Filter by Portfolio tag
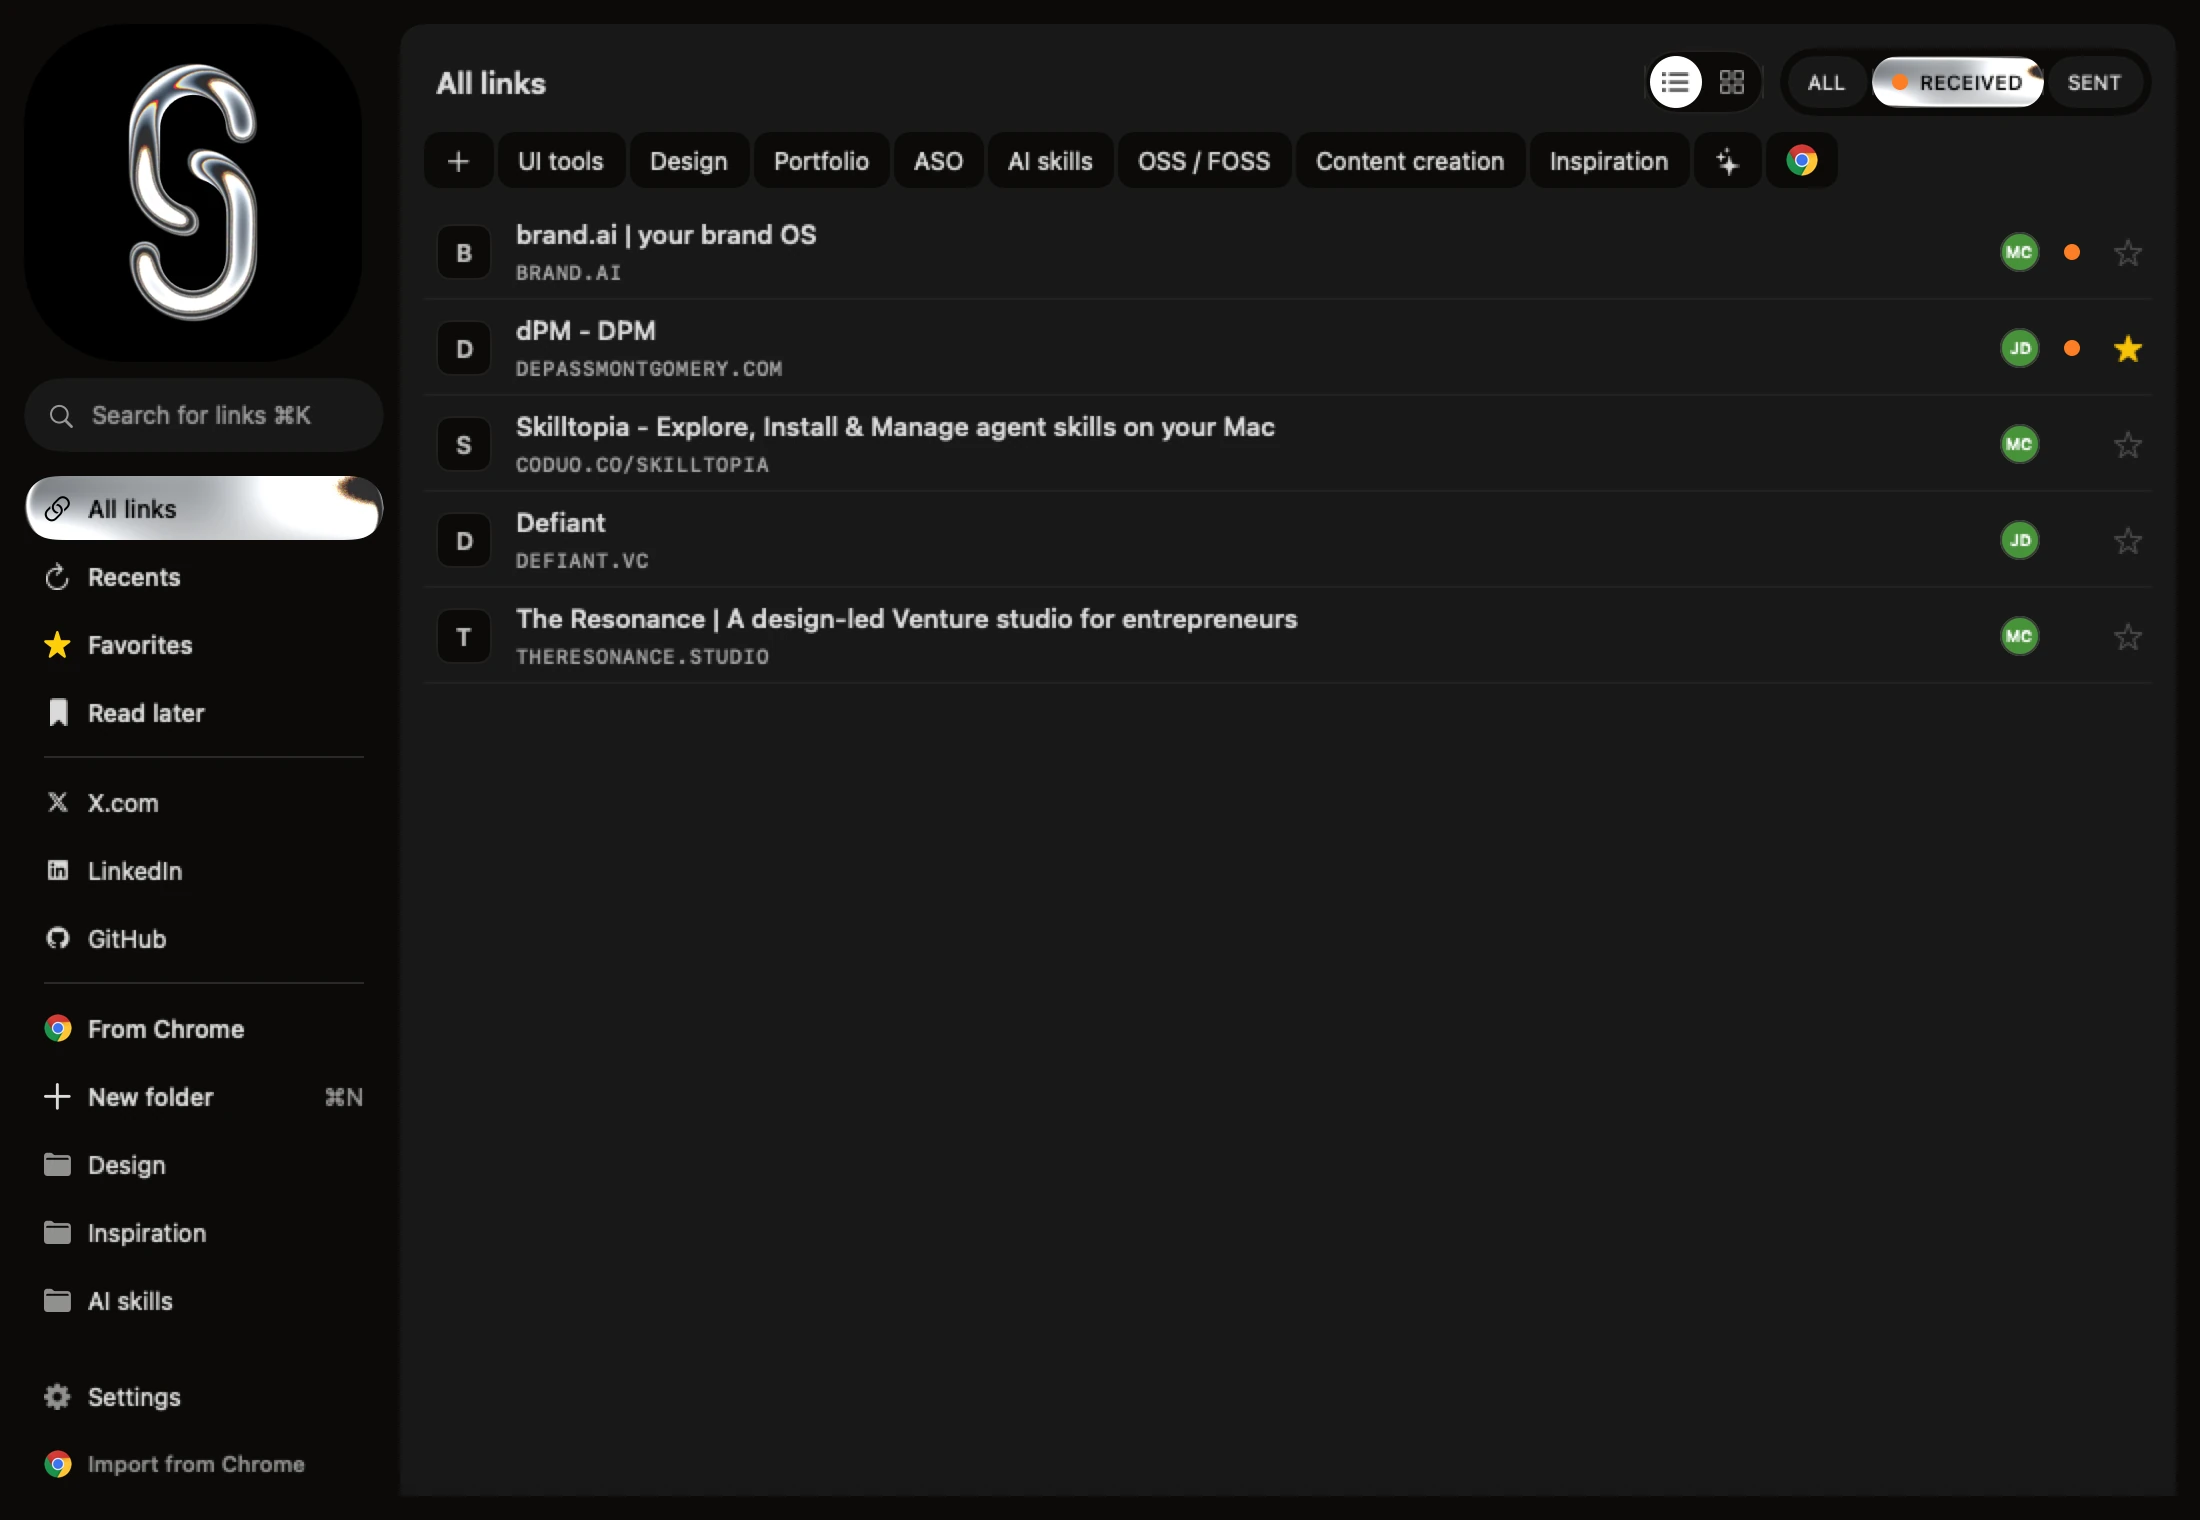 pos(821,161)
